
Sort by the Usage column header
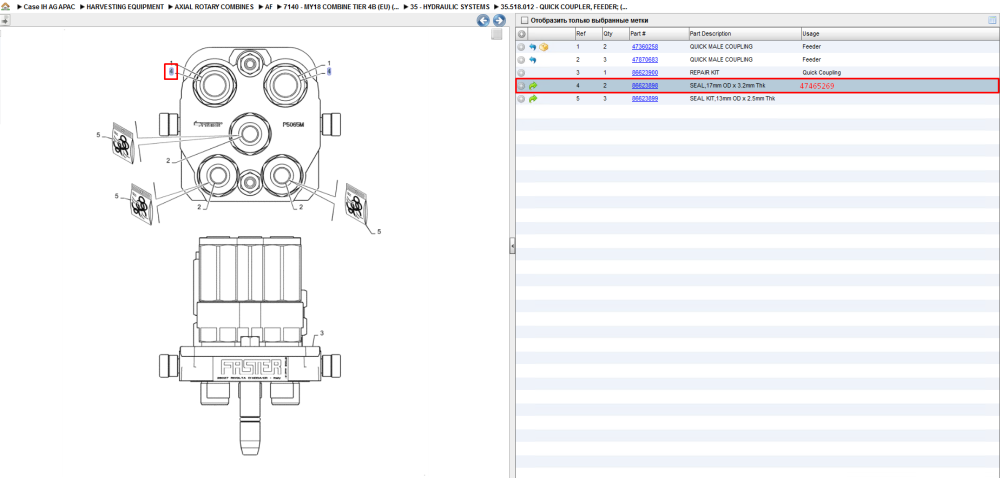click(899, 34)
